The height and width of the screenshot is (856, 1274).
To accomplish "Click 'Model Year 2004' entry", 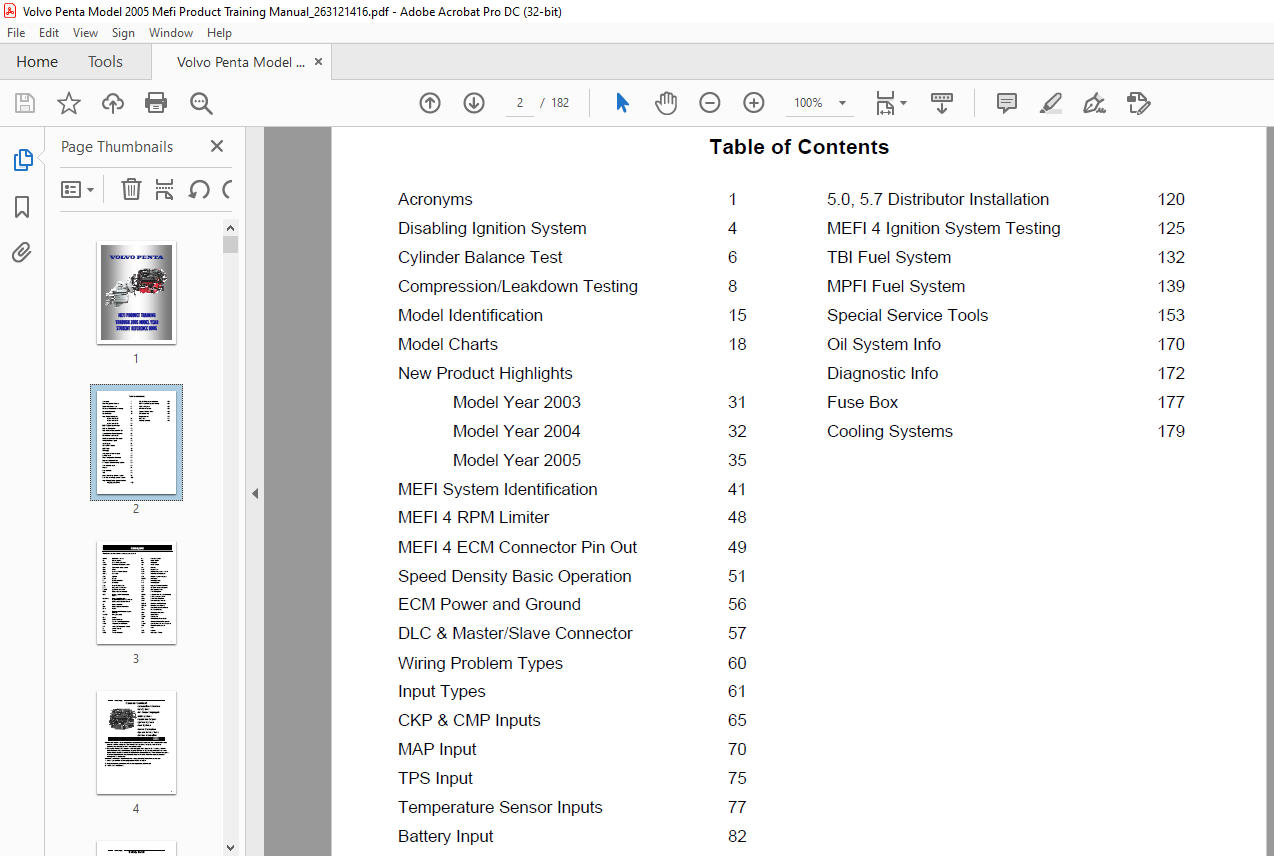I will coord(516,431).
